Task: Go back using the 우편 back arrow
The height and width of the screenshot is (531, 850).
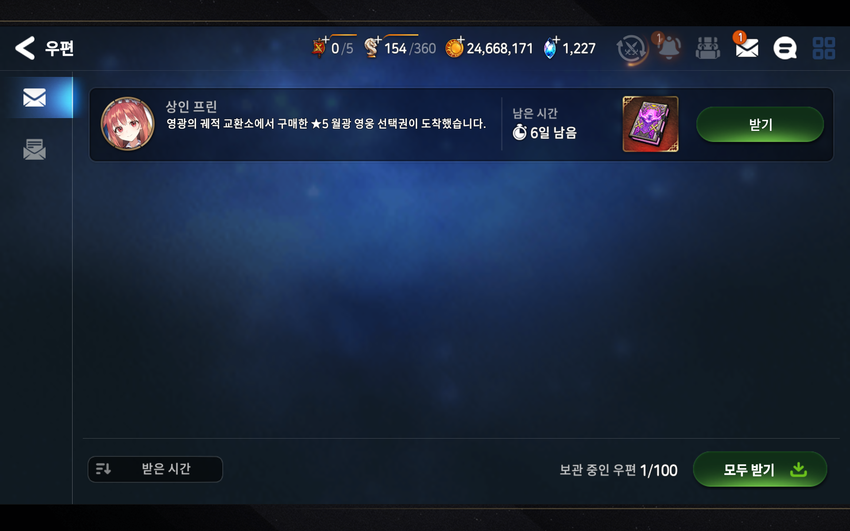Action: tap(25, 48)
